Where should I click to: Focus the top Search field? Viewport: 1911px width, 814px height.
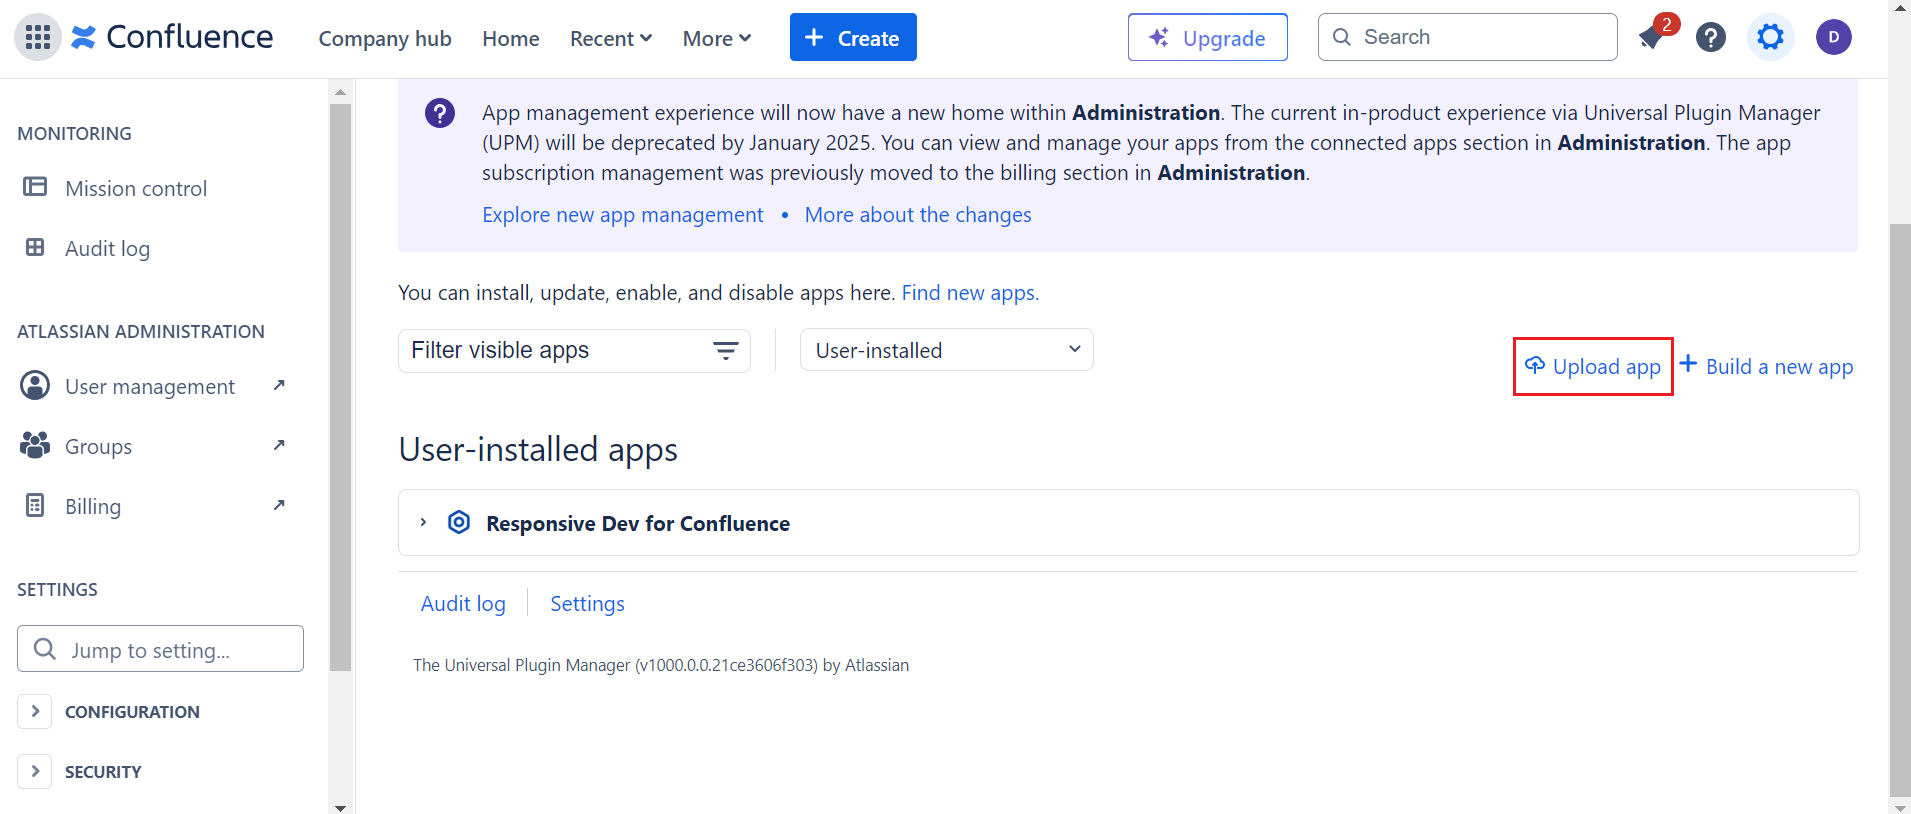click(1467, 37)
